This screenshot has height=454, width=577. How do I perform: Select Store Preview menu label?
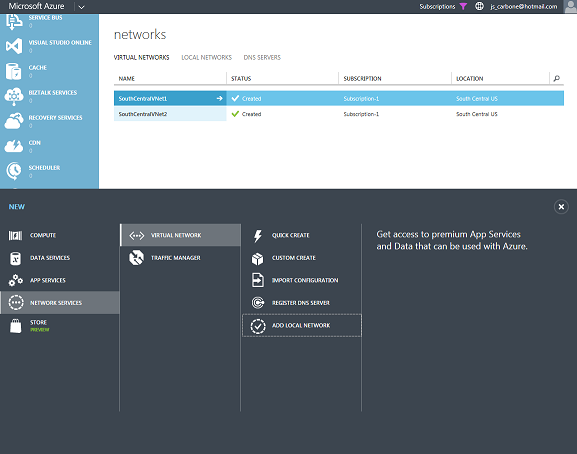(x=39, y=326)
